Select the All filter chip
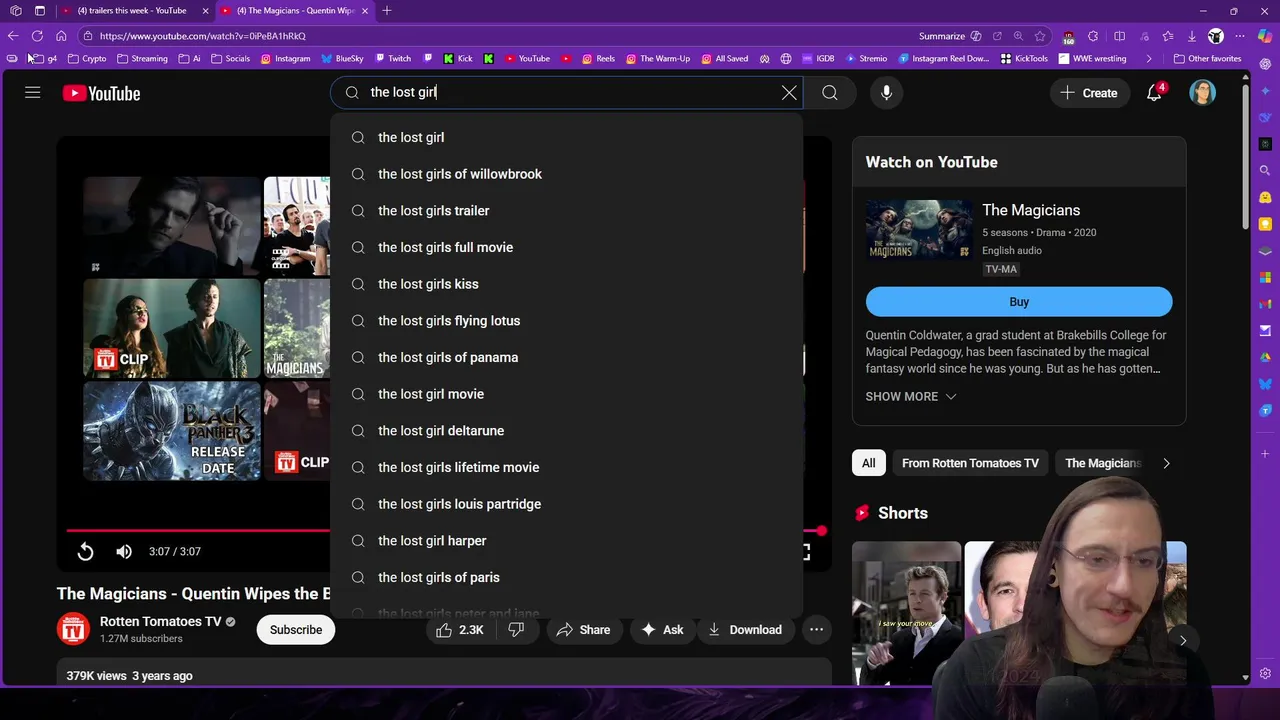Image resolution: width=1280 pixels, height=720 pixels. pyautogui.click(x=868, y=463)
